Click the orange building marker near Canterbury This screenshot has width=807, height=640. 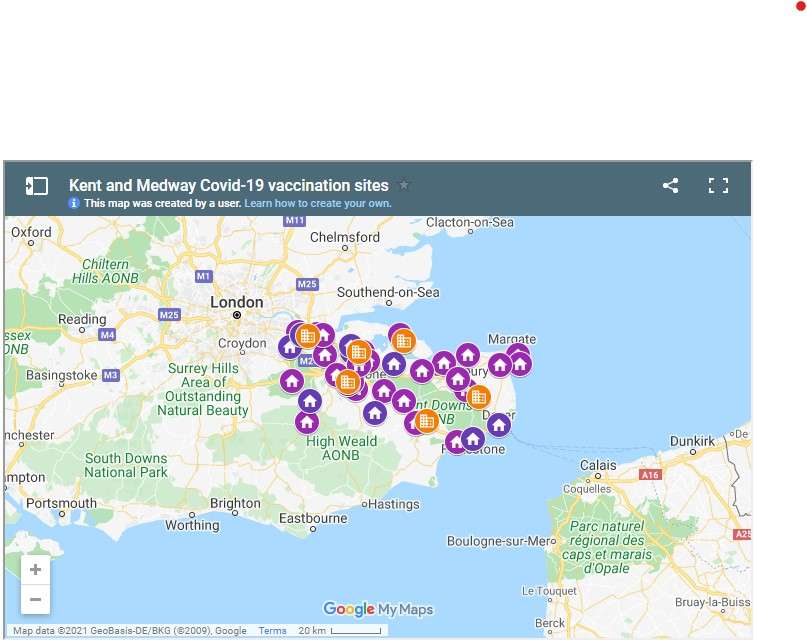point(403,340)
